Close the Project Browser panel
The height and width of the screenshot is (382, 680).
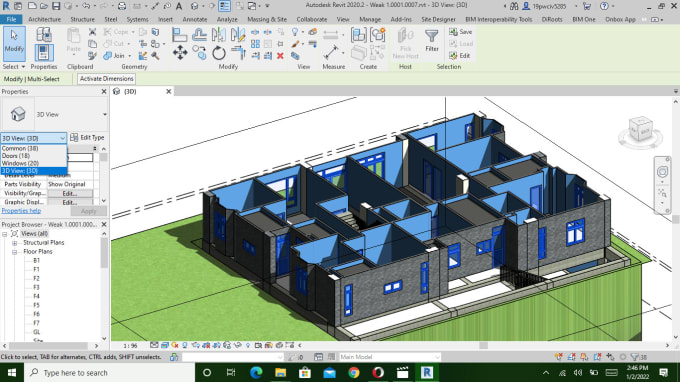[x=104, y=224]
